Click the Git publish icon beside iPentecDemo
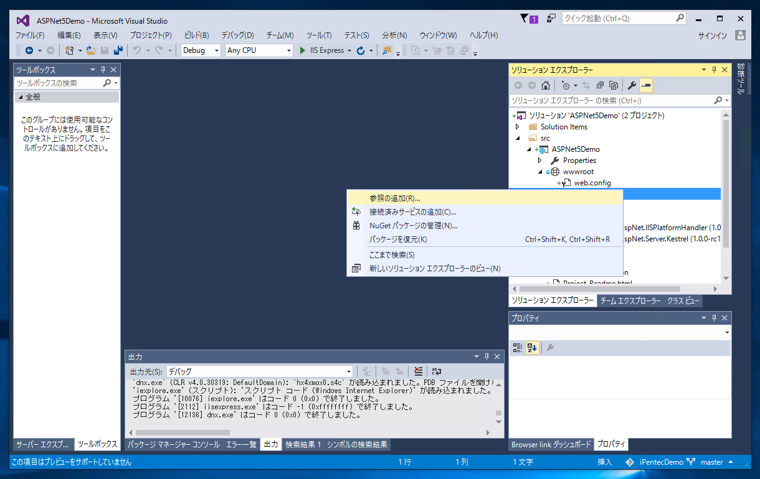The image size is (760, 479). pyautogui.click(x=629, y=462)
